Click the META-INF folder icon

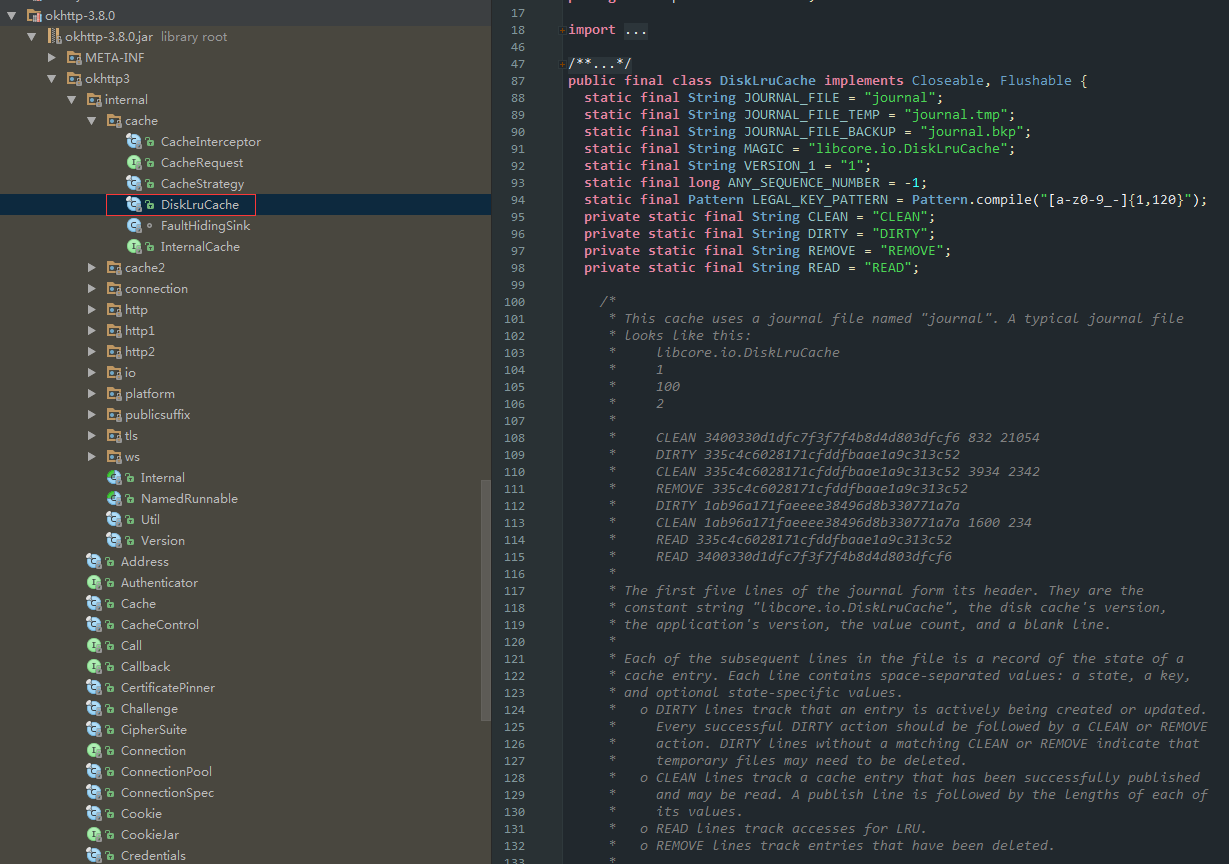74,58
